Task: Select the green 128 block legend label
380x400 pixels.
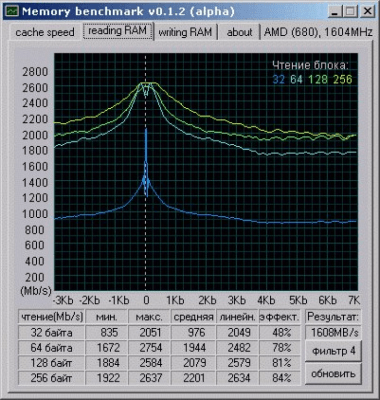Action: 317,79
